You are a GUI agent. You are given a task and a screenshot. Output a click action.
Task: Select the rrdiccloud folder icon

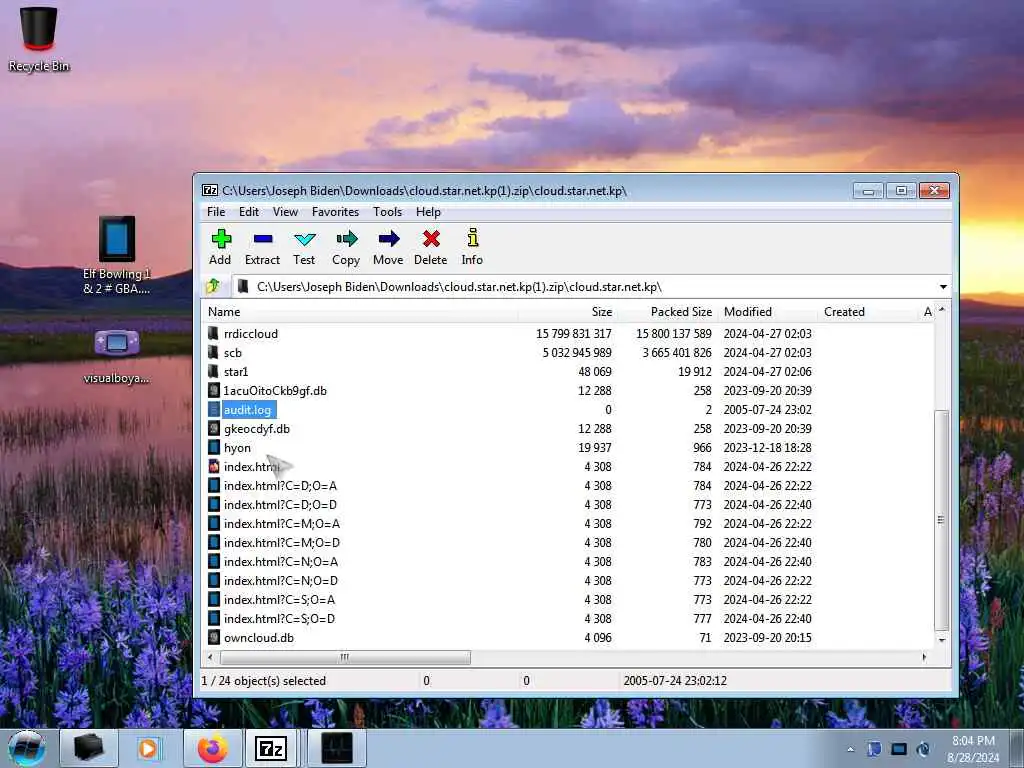click(213, 334)
